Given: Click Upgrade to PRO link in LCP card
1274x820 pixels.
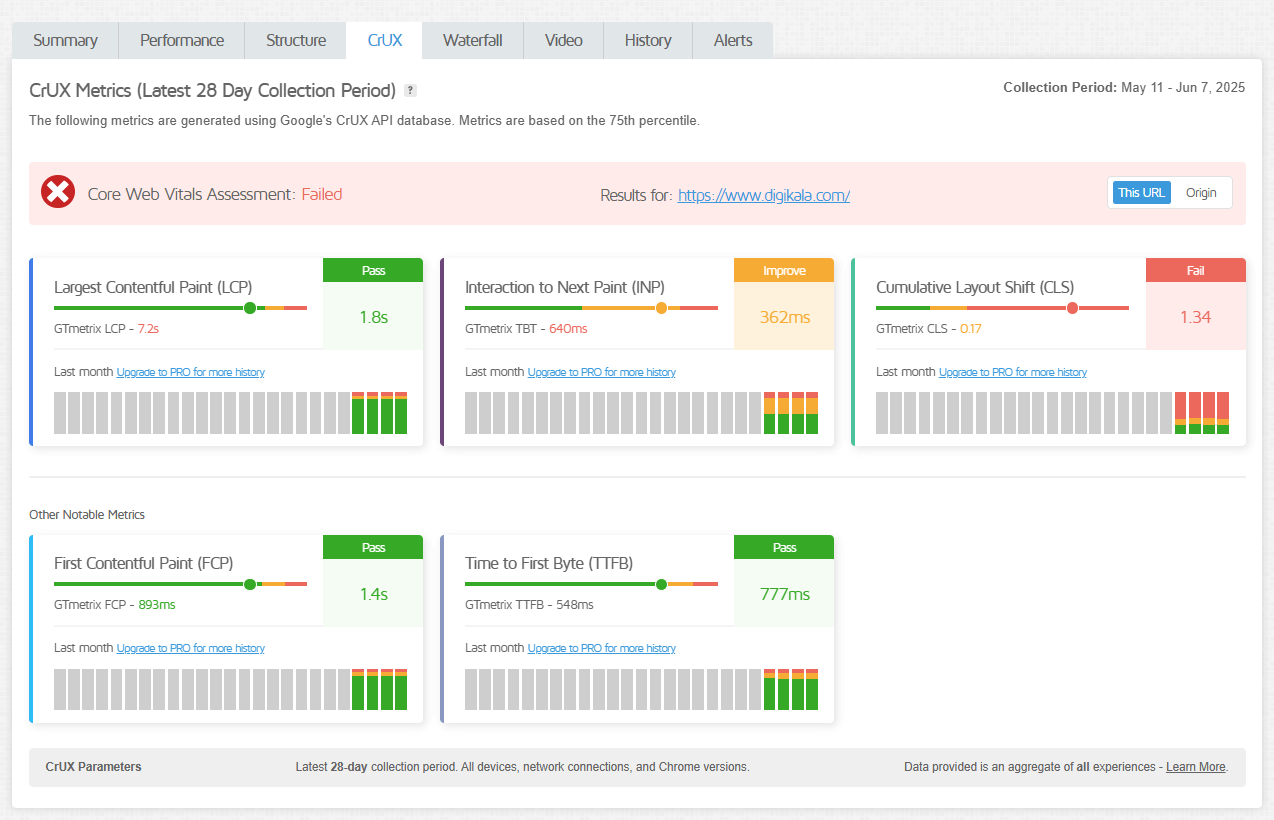Looking at the screenshot, I should coord(191,372).
